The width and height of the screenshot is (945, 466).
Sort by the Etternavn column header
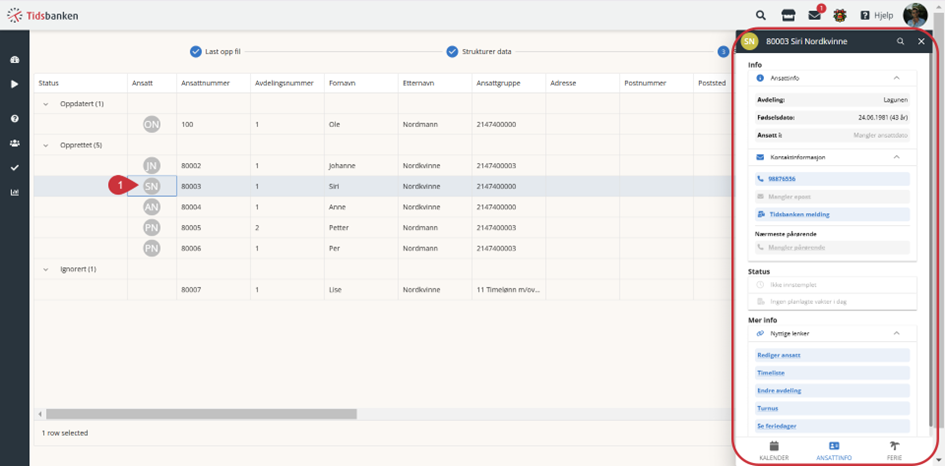[435, 83]
